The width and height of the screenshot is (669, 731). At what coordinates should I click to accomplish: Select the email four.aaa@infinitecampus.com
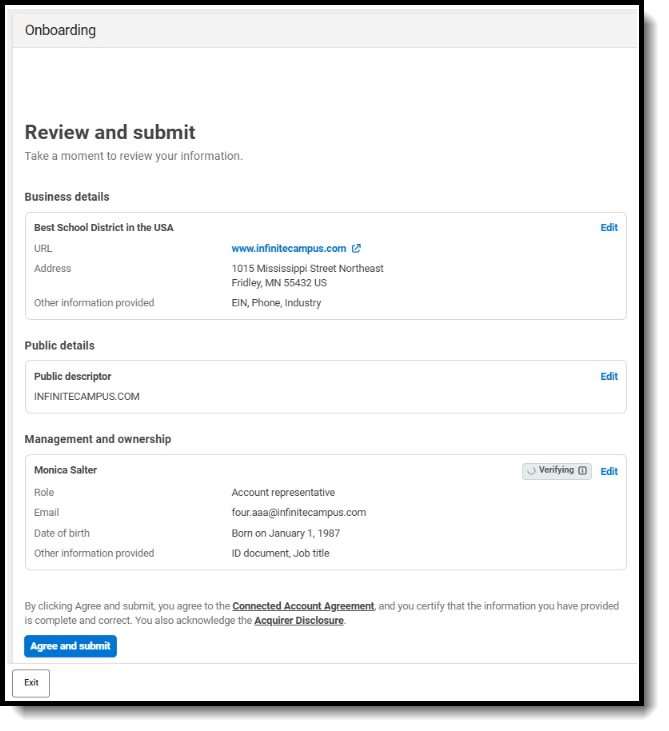click(299, 513)
